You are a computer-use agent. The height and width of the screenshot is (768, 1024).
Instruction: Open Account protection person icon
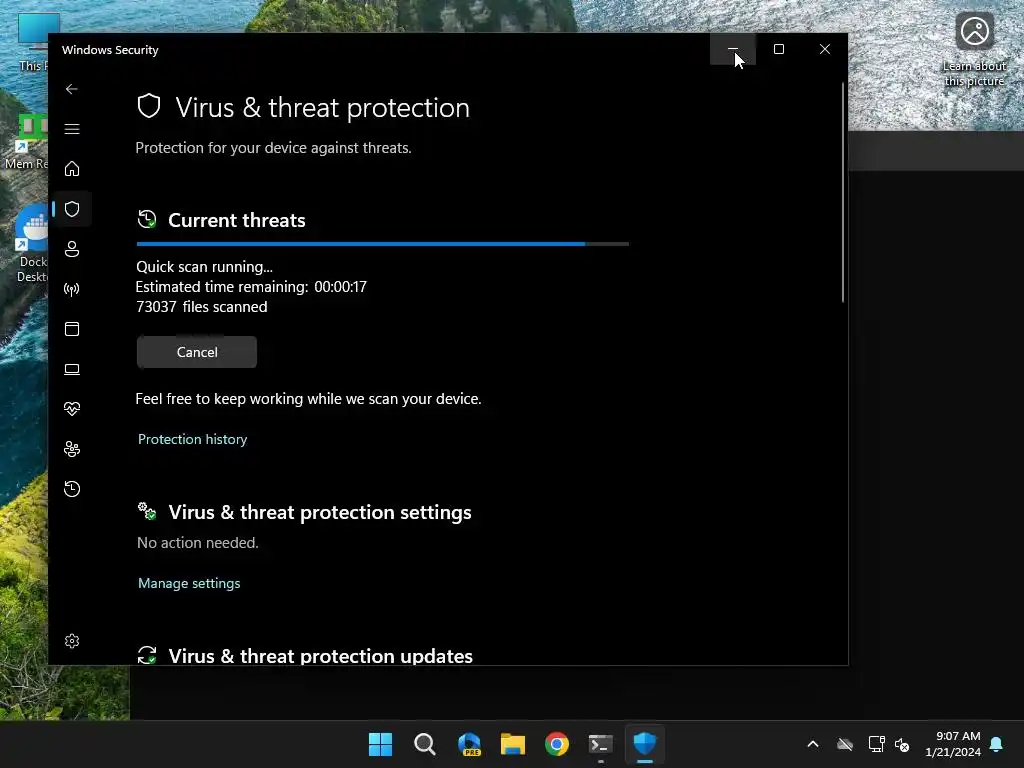[x=72, y=249]
